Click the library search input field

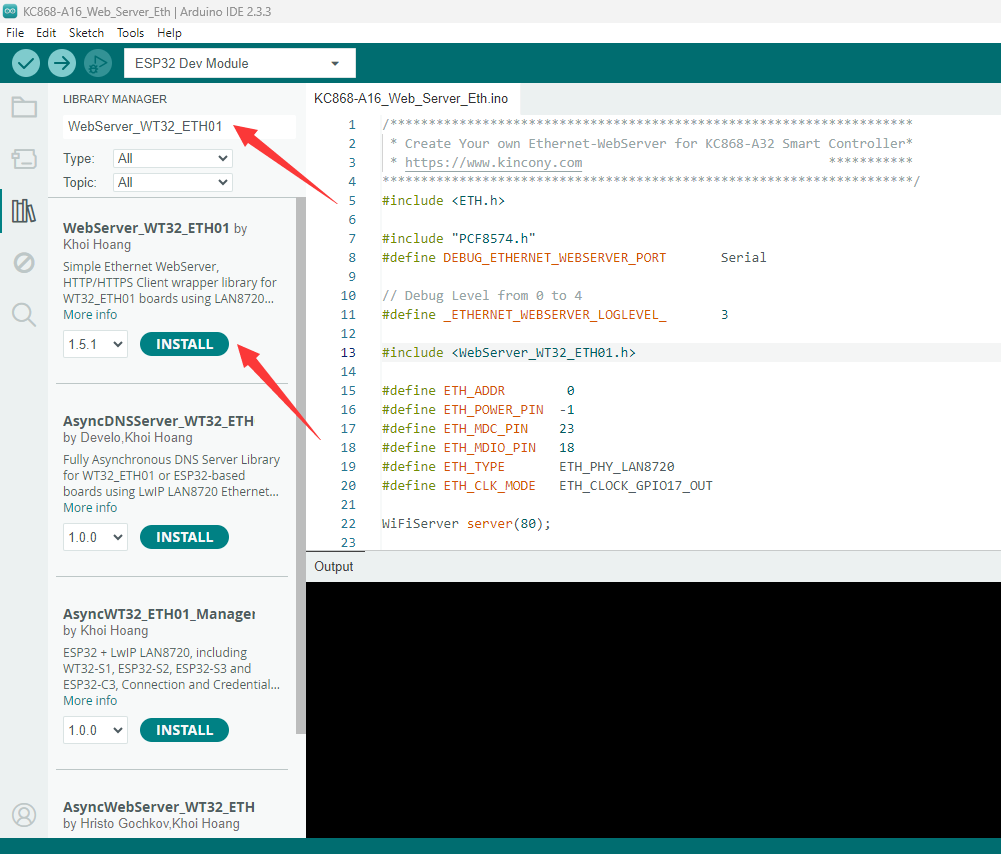(178, 127)
